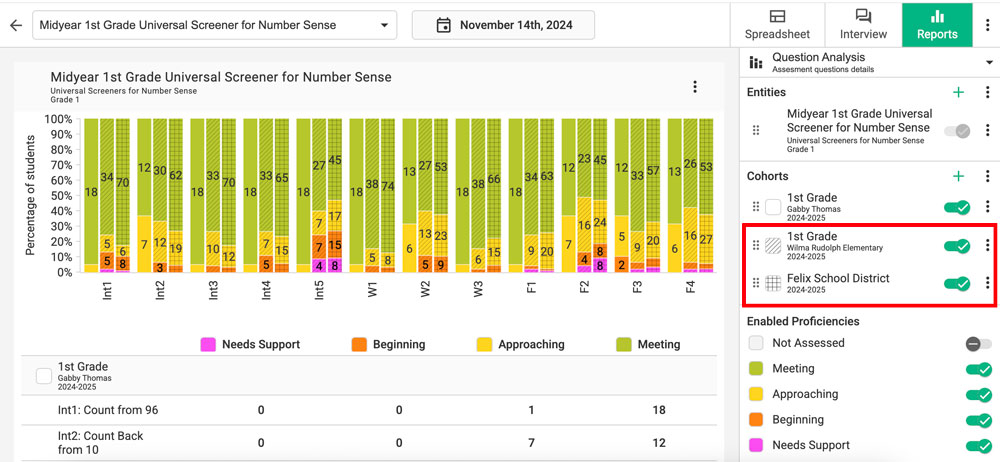This screenshot has height=462, width=1000.
Task: Open Wilma Rudolph Elementary cohort options menu
Action: pos(987,246)
